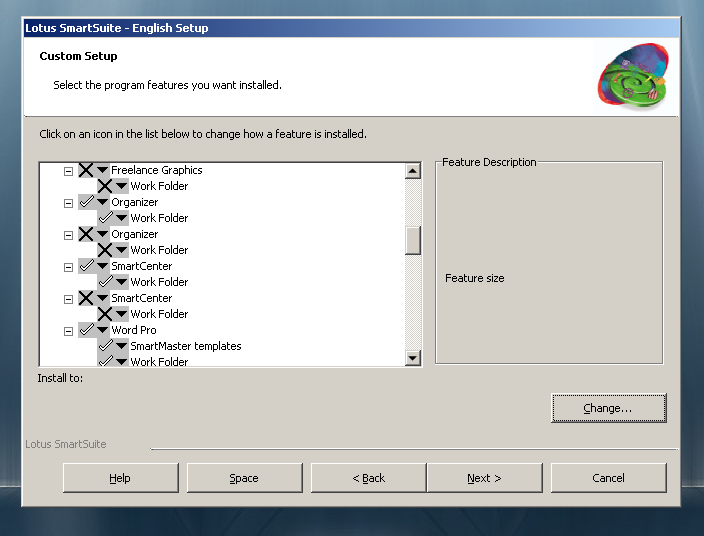
Task: Open the X state icon of the disabled SmartCenter
Action: (x=93, y=298)
